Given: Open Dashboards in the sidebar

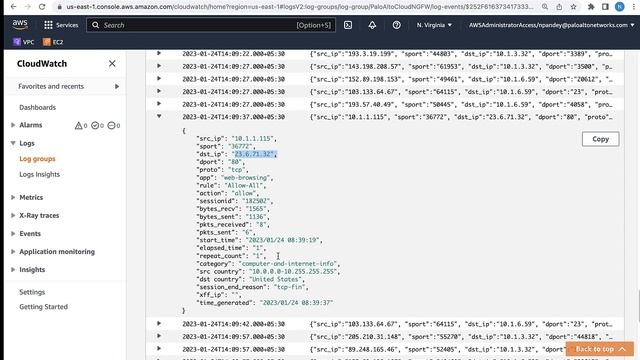Looking at the screenshot, I should (x=38, y=107).
